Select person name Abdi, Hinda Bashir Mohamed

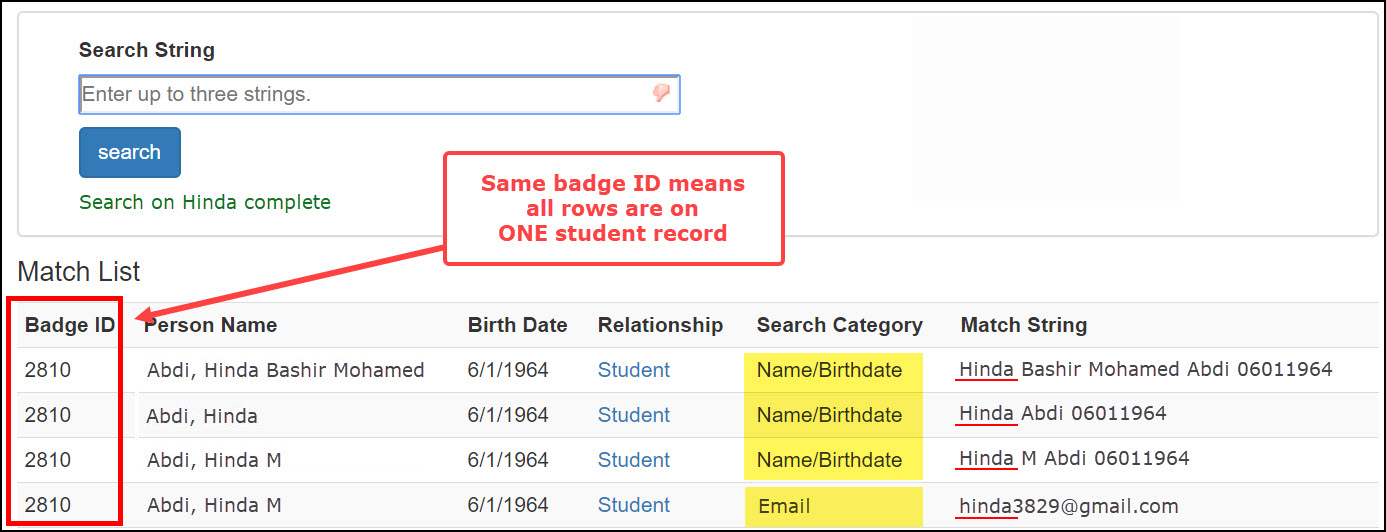click(286, 370)
